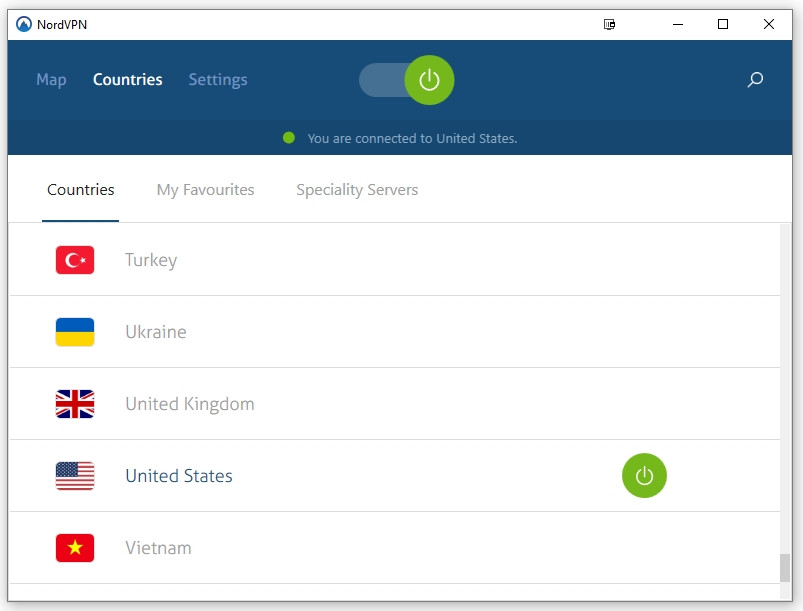This screenshot has width=803, height=611.
Task: Switch to the Speciality Servers tab
Action: (x=357, y=190)
